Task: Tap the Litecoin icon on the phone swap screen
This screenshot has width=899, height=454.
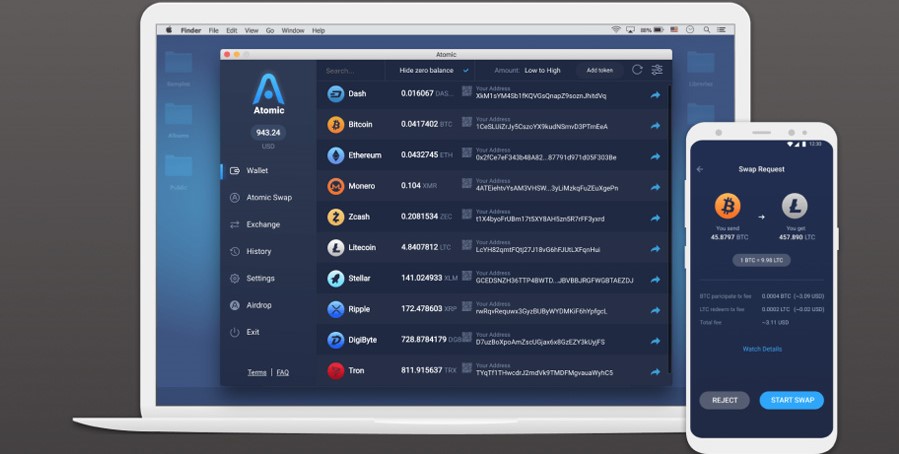Action: click(x=795, y=206)
